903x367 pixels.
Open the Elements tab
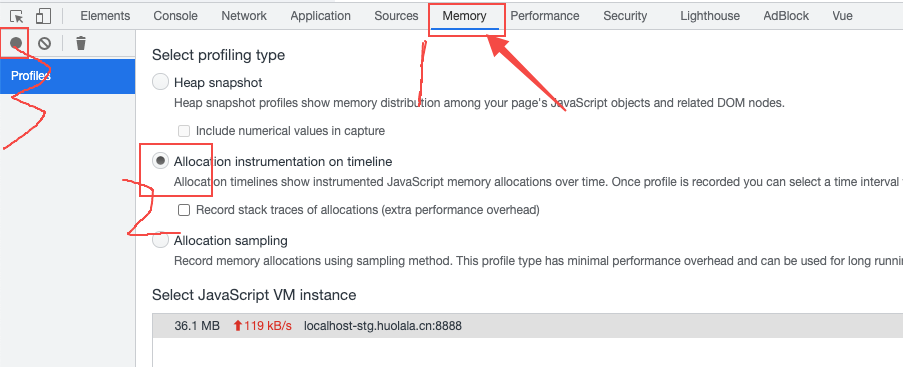105,16
